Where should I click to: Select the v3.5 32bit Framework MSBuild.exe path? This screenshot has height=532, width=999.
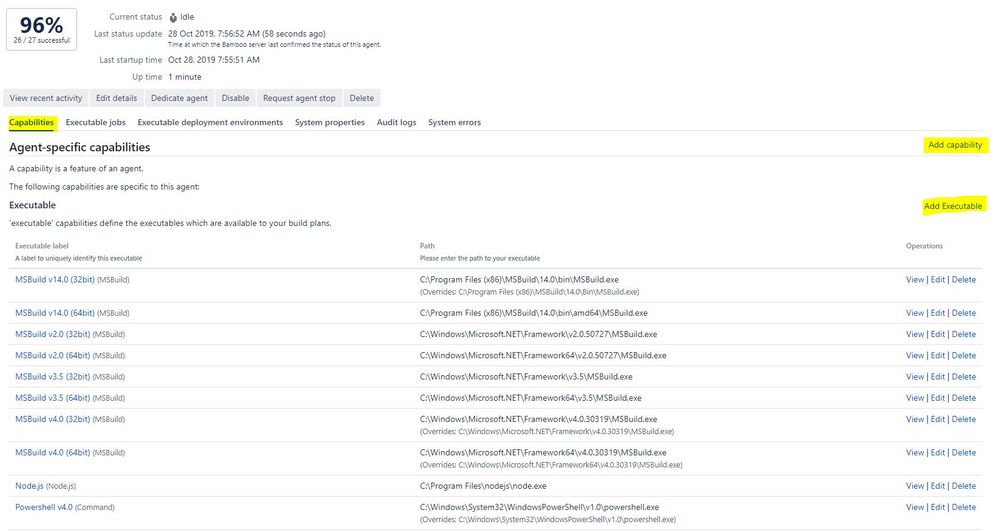526,377
